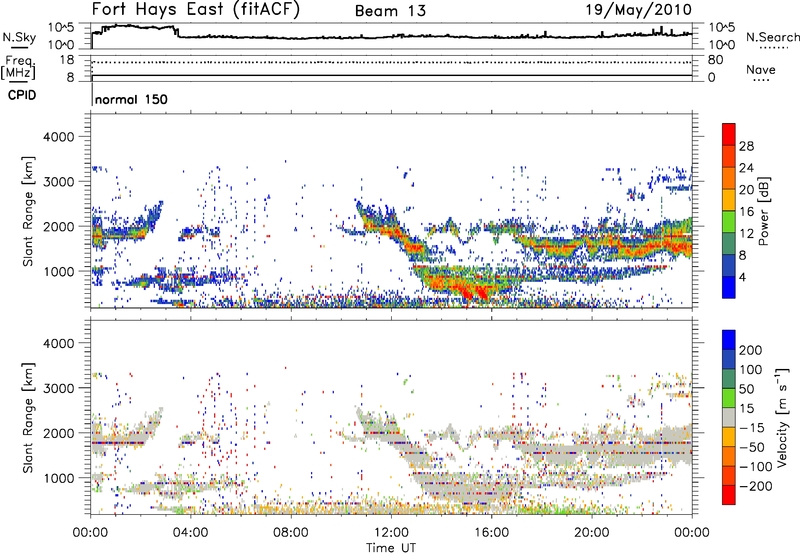This screenshot has width=800, height=554.
Task: Click the 'Power [dB]' colorbar label
Action: pyautogui.click(x=763, y=211)
